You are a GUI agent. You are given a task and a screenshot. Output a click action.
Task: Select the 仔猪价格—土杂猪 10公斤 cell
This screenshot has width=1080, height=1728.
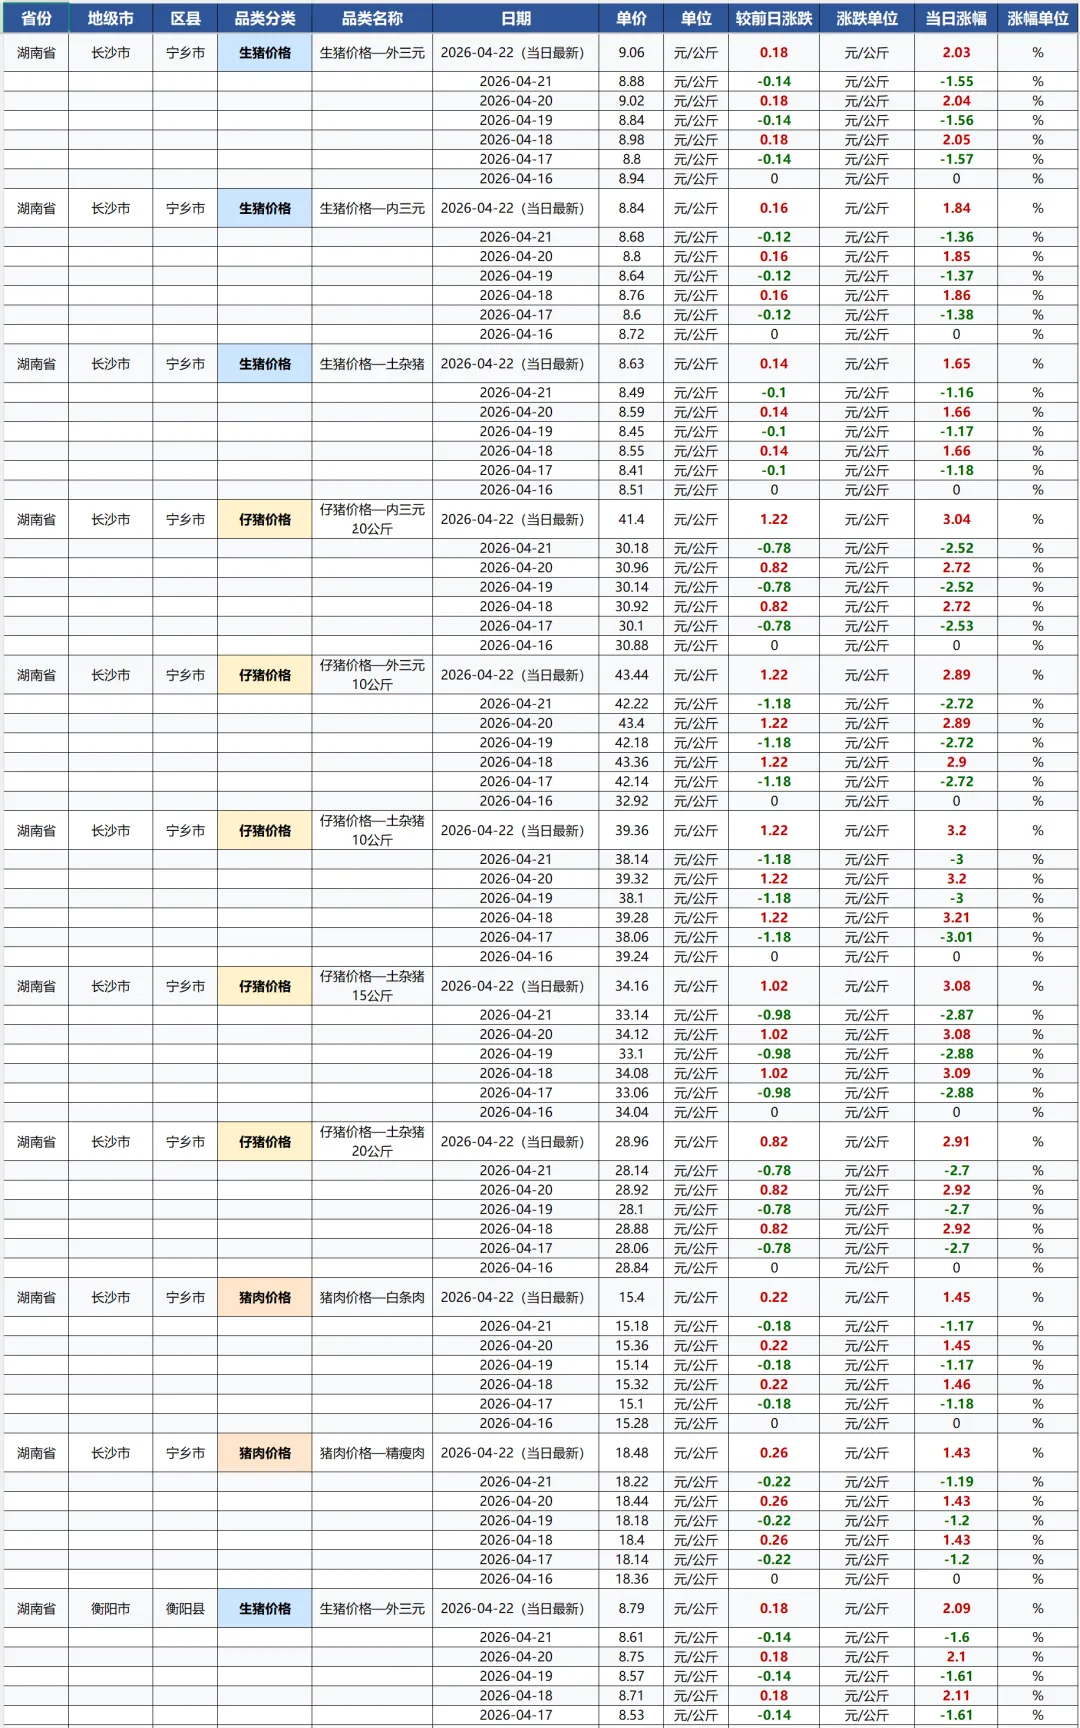[372, 830]
